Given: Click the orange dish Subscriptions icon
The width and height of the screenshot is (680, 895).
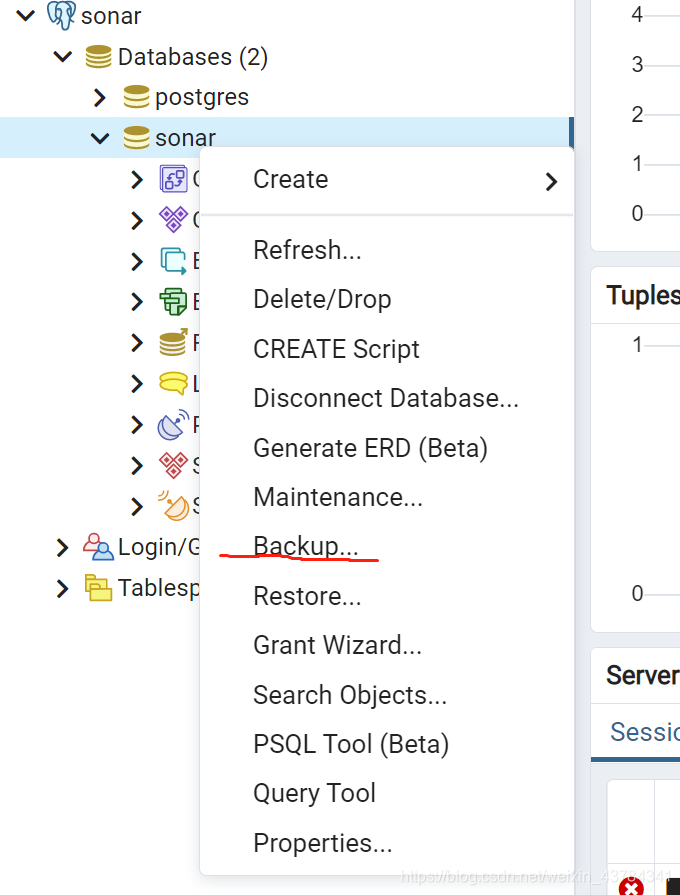Looking at the screenshot, I should (174, 506).
